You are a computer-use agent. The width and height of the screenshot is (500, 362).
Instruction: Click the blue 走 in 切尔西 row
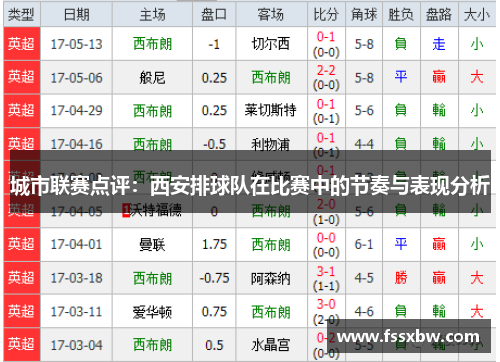(439, 44)
